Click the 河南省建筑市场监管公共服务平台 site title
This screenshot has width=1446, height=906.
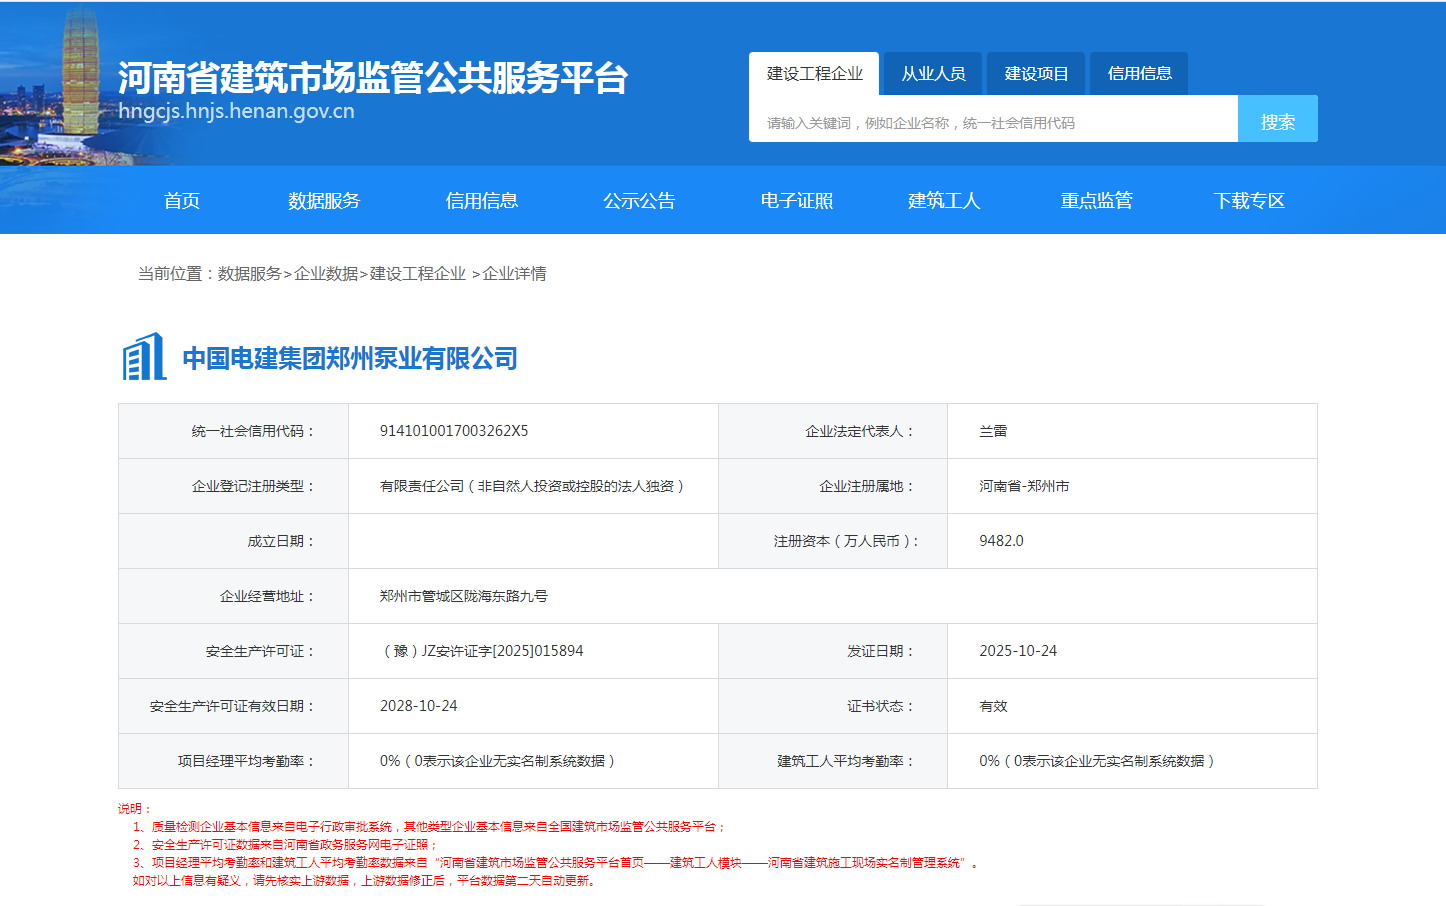372,78
